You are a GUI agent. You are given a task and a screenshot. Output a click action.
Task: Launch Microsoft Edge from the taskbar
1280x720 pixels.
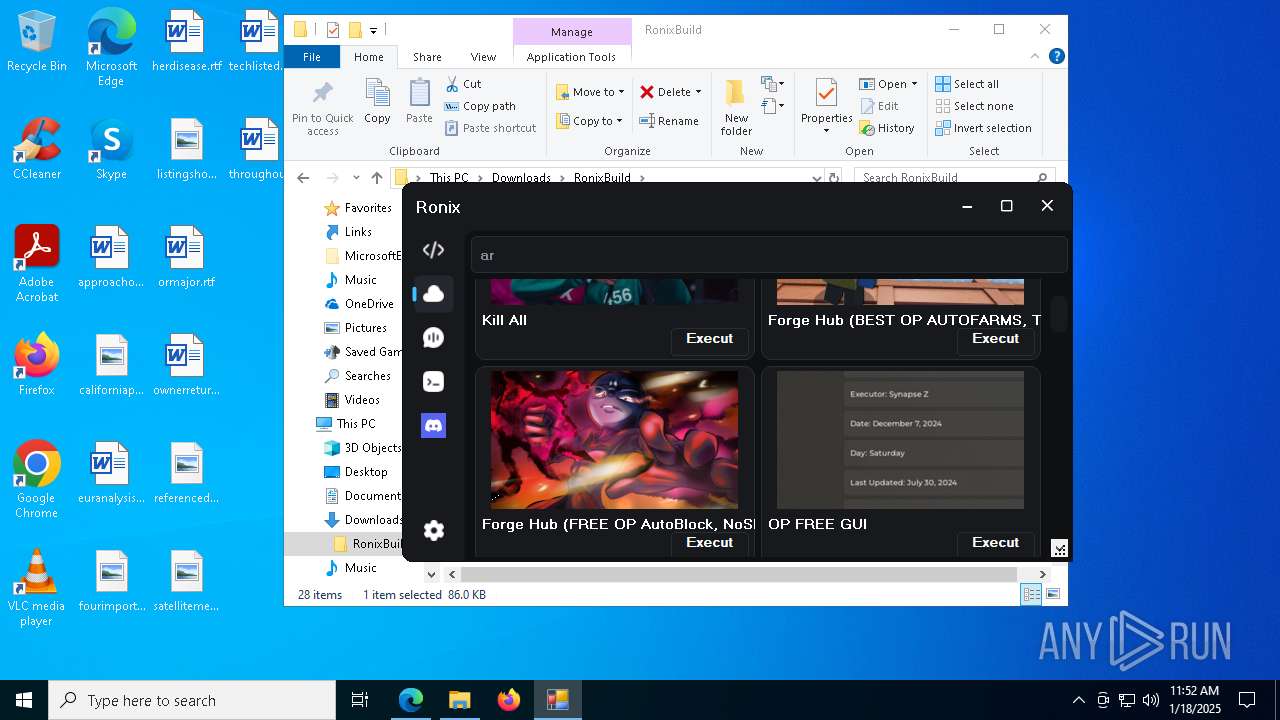(x=411, y=700)
